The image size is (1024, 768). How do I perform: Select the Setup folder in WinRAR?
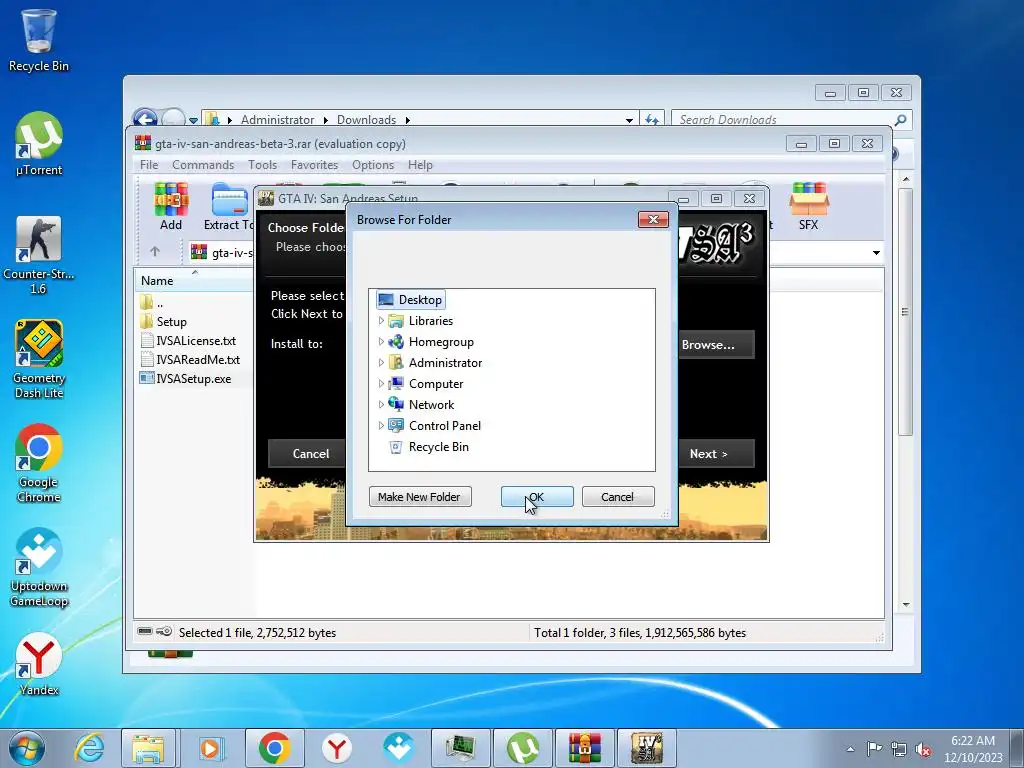point(164,321)
